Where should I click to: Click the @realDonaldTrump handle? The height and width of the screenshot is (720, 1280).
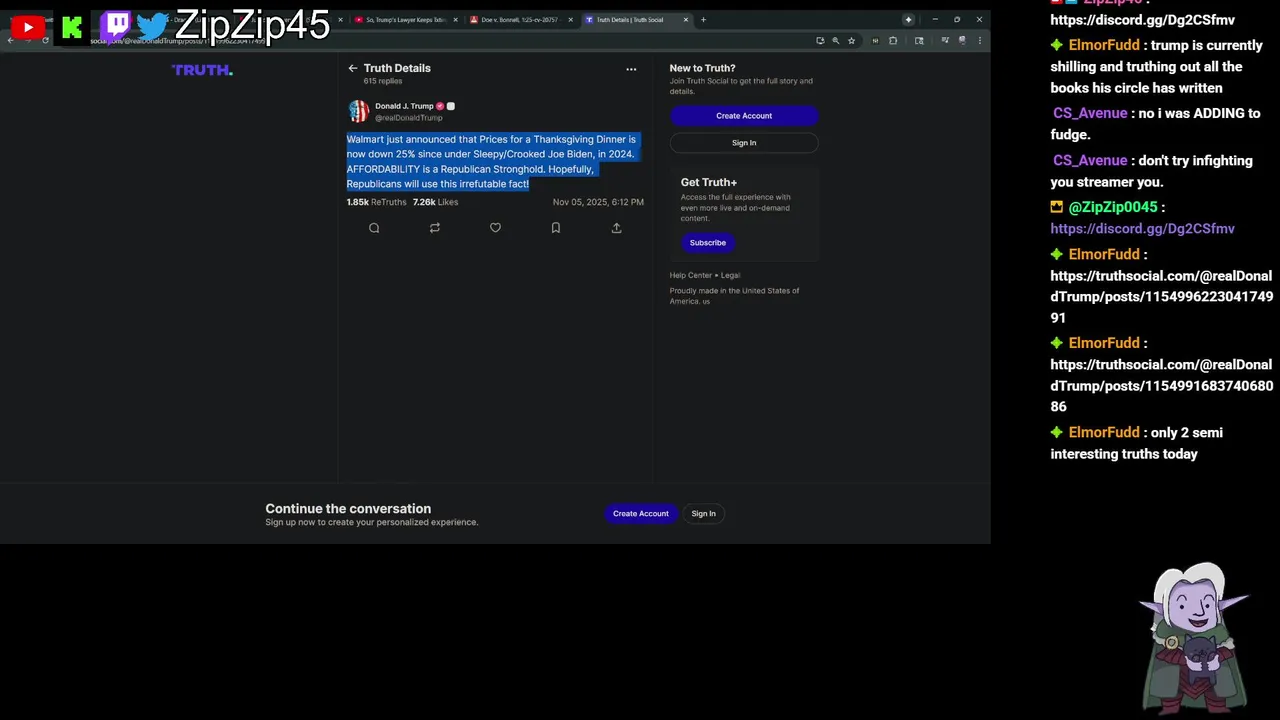tap(408, 118)
